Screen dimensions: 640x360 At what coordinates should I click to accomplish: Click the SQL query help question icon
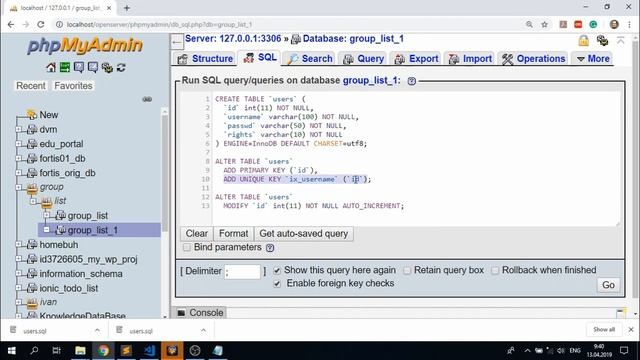tap(411, 81)
